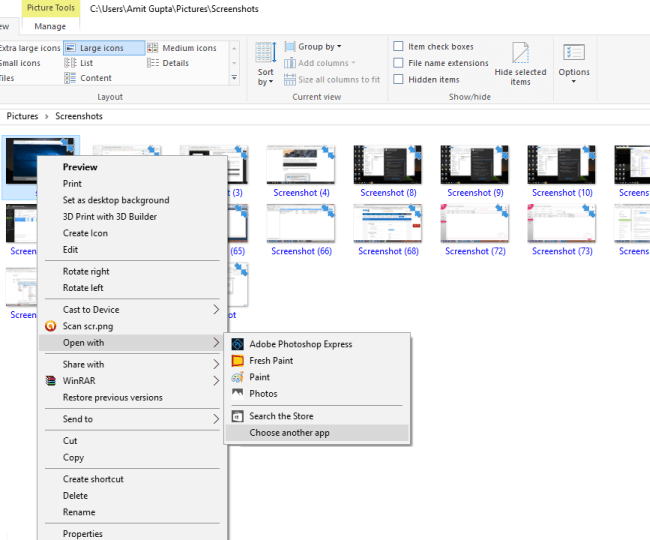
Task: Click Print in the context menu
Action: pyautogui.click(x=72, y=184)
